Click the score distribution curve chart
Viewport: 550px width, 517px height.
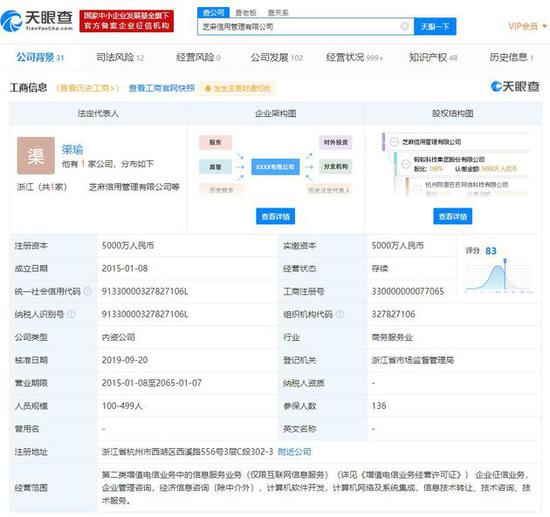click(x=499, y=275)
